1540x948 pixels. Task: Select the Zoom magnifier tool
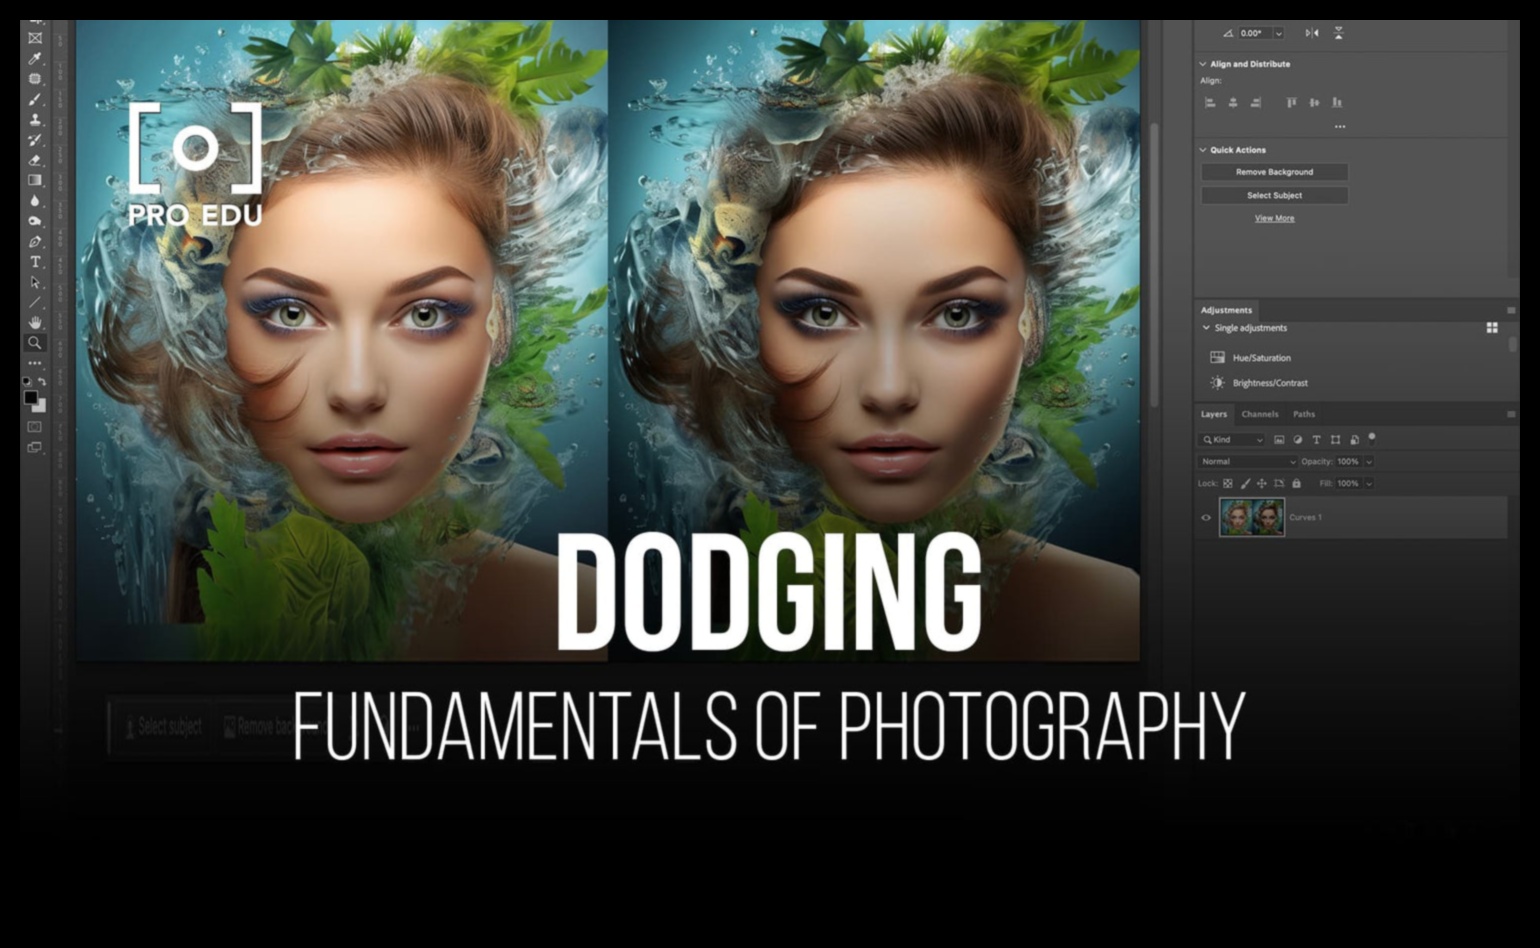coord(35,343)
